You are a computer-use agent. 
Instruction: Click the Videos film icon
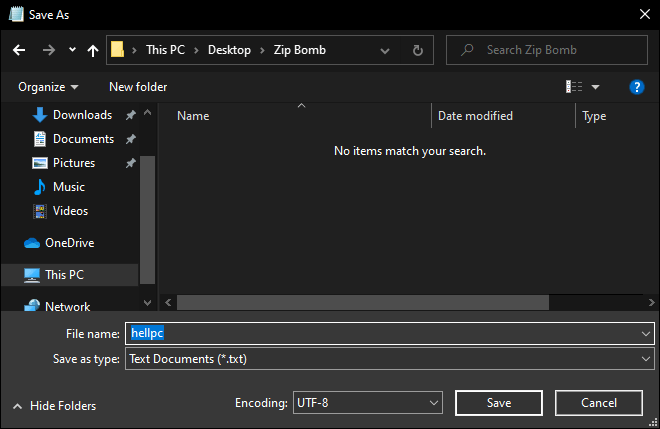[40, 211]
